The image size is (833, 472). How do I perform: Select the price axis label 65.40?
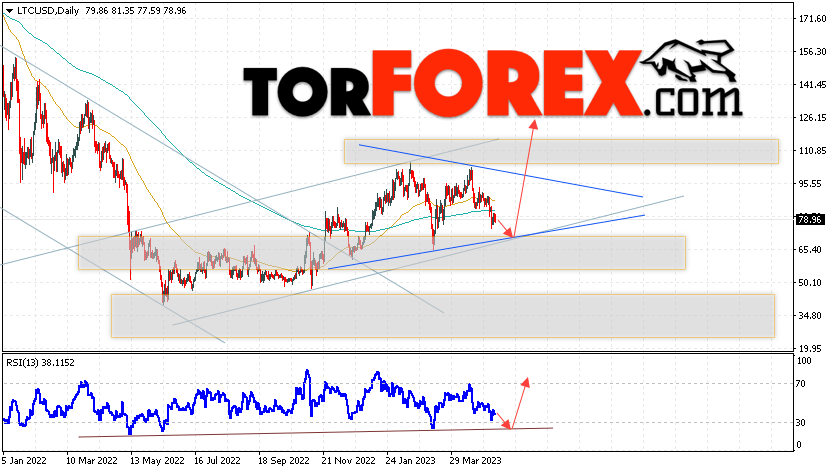pyautogui.click(x=811, y=249)
